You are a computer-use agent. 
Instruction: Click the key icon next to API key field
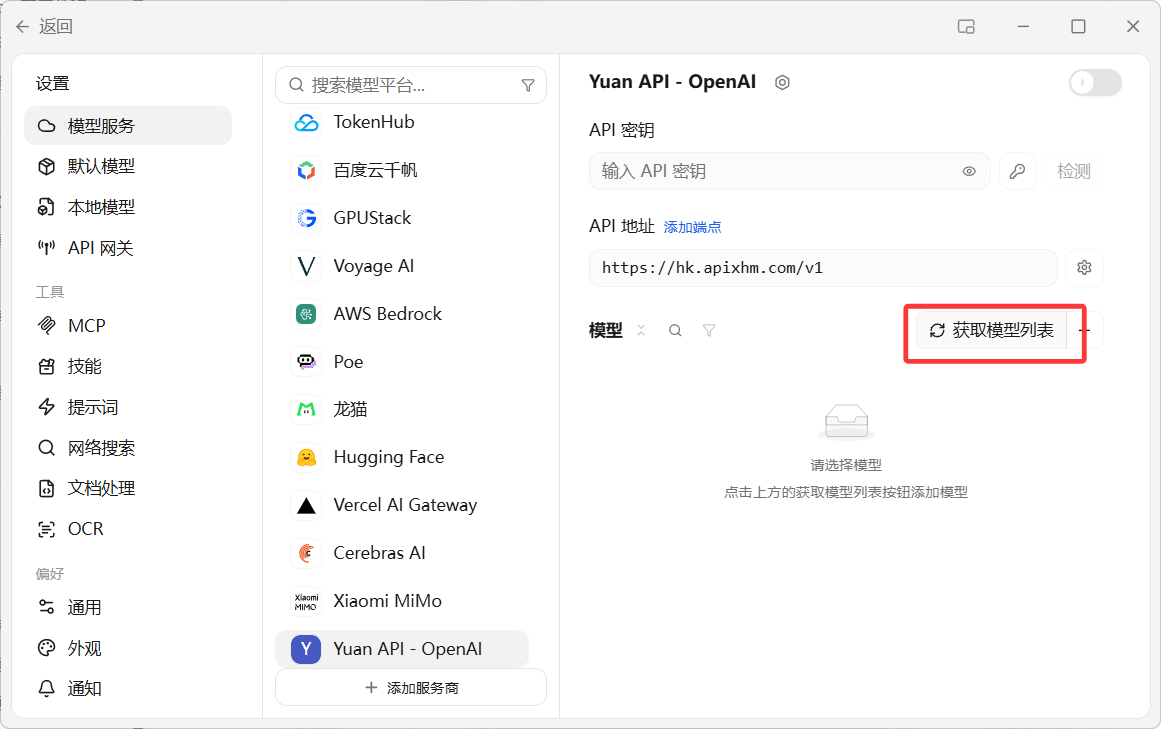(1017, 172)
